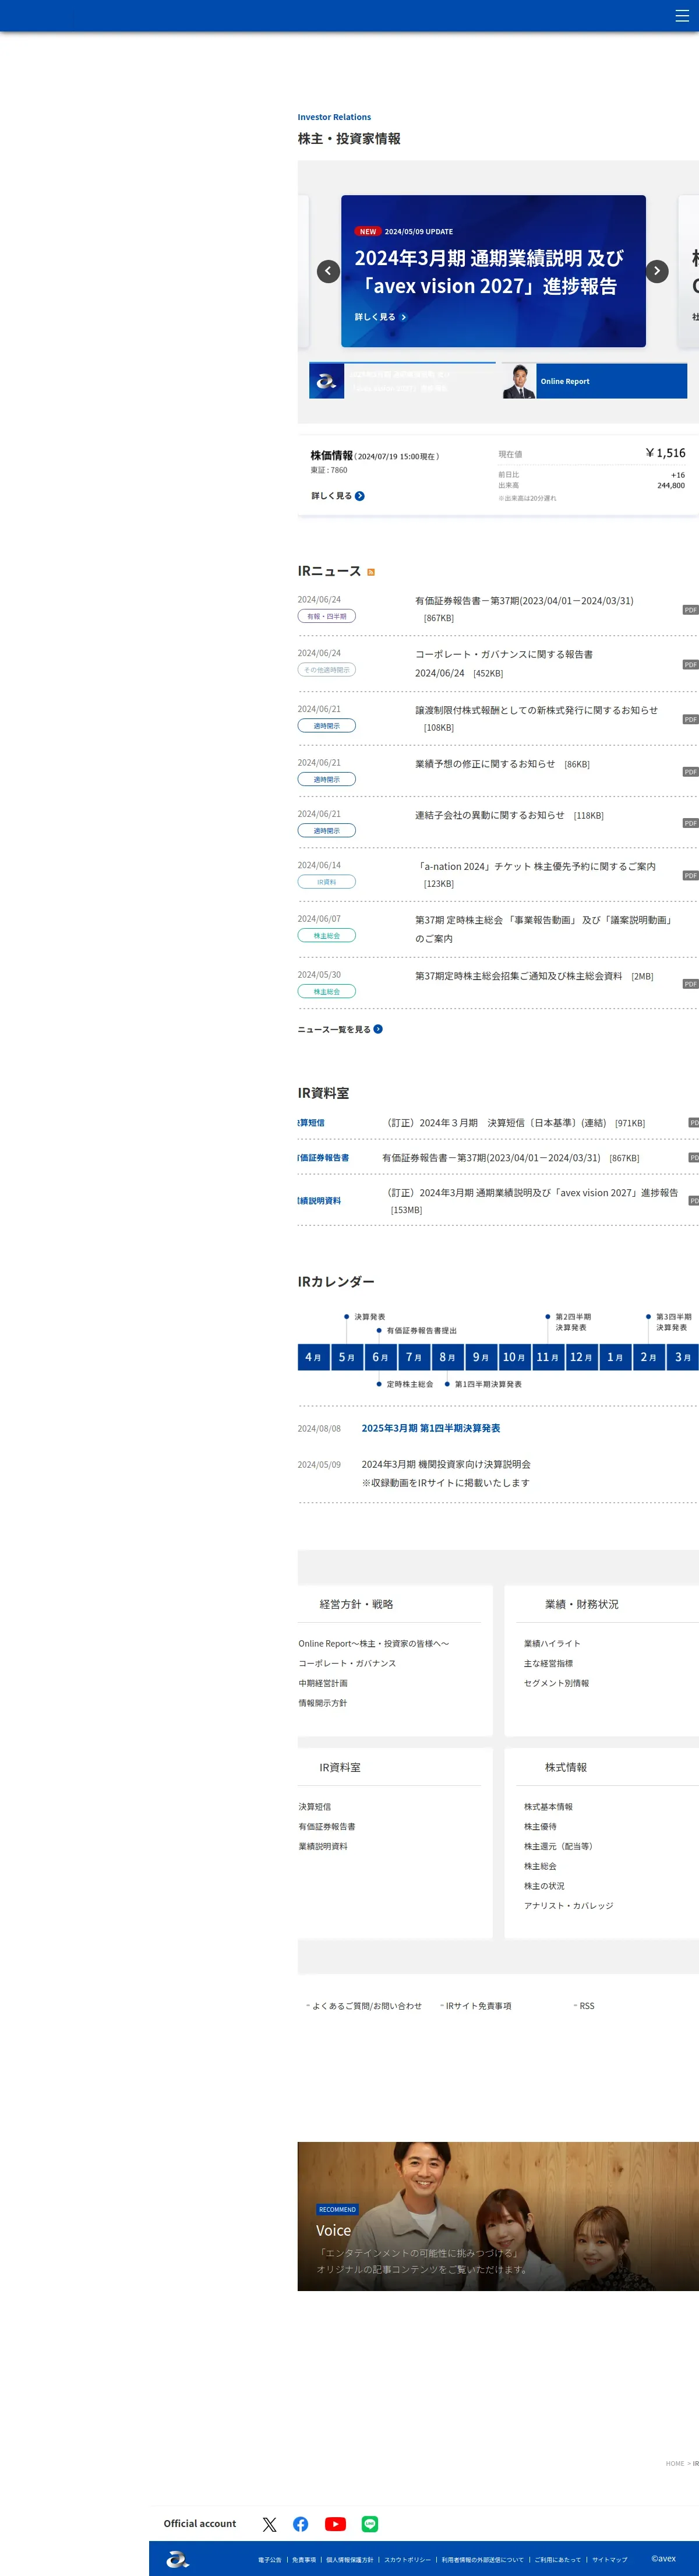Select 6月 on the IR calendar
This screenshot has width=699, height=2576.
click(x=381, y=1357)
